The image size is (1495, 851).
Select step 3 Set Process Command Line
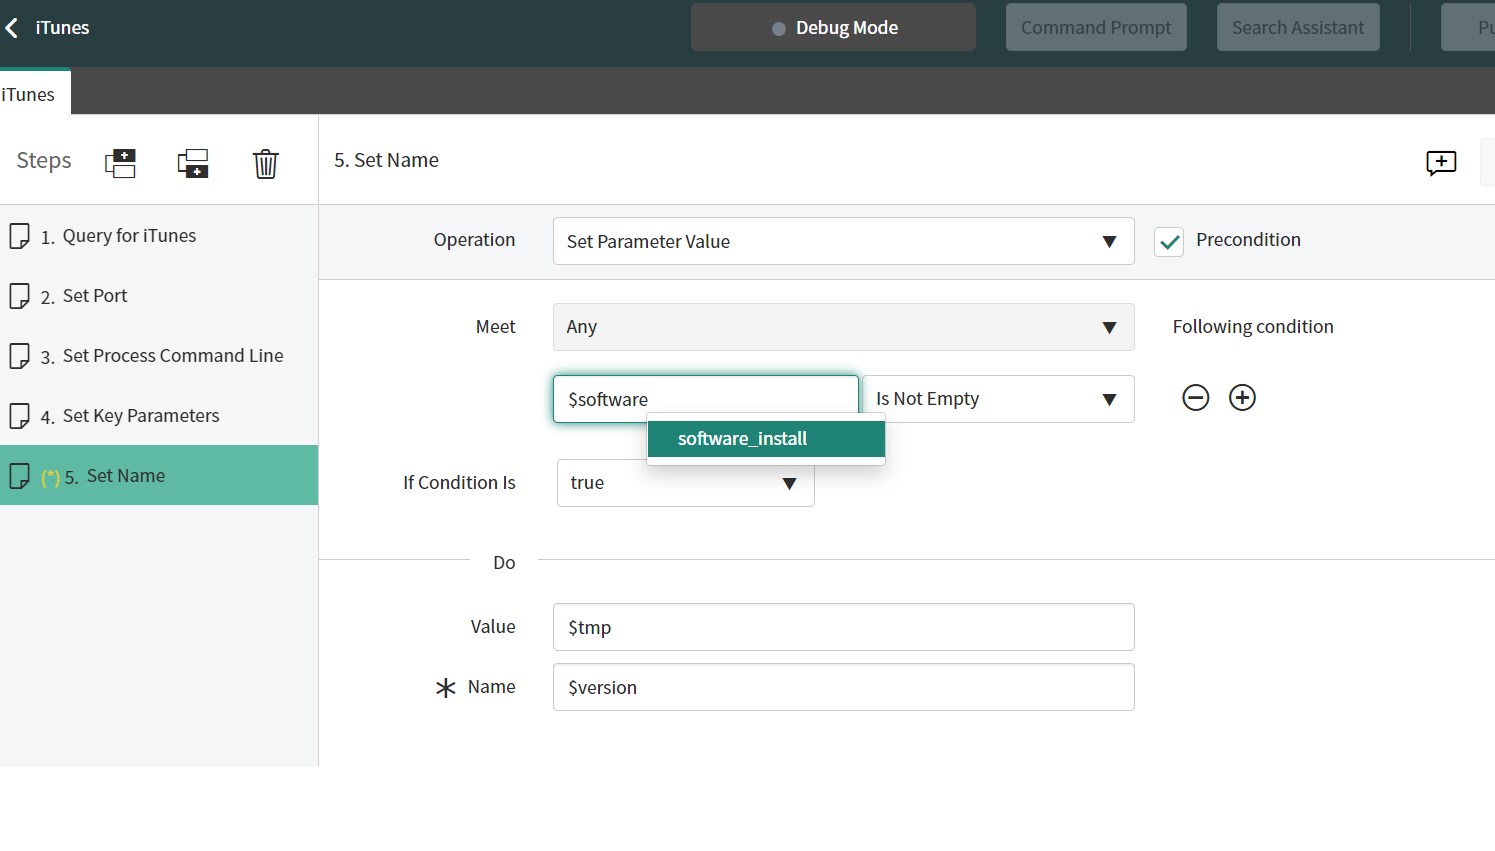click(159, 356)
